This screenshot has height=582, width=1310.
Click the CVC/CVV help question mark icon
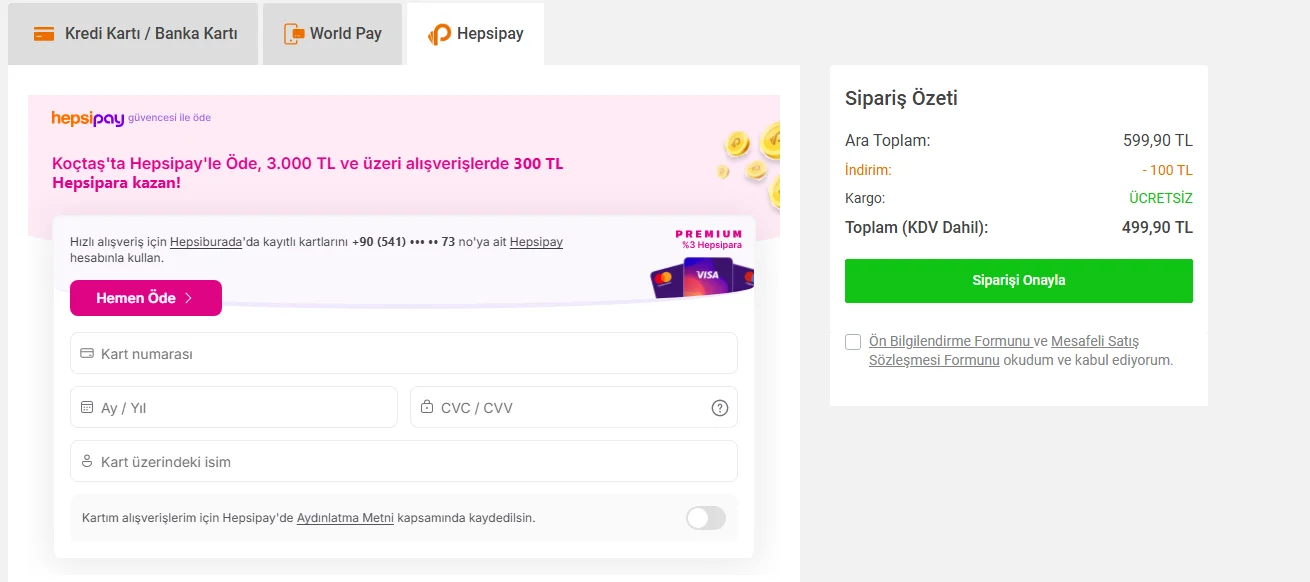coord(720,408)
